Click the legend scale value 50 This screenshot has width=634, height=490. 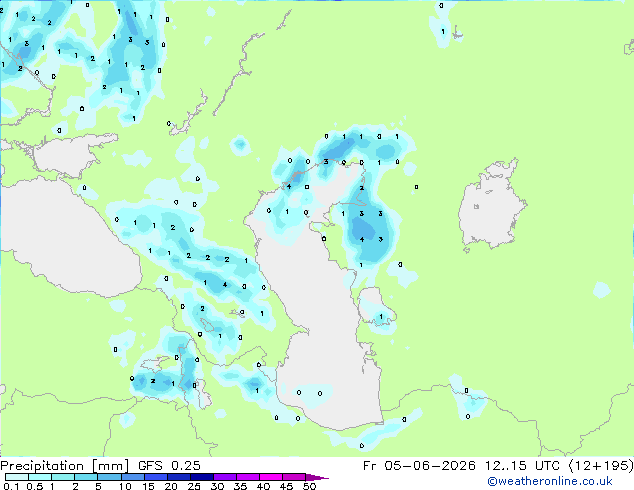(309, 486)
